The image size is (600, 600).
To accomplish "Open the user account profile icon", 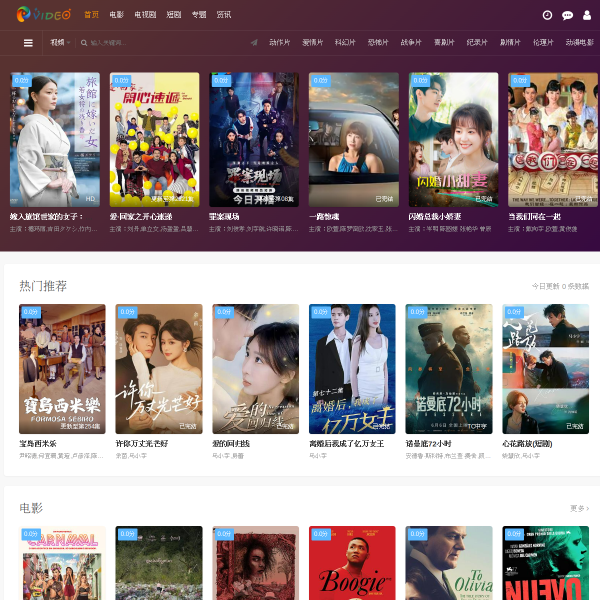I will point(587,15).
